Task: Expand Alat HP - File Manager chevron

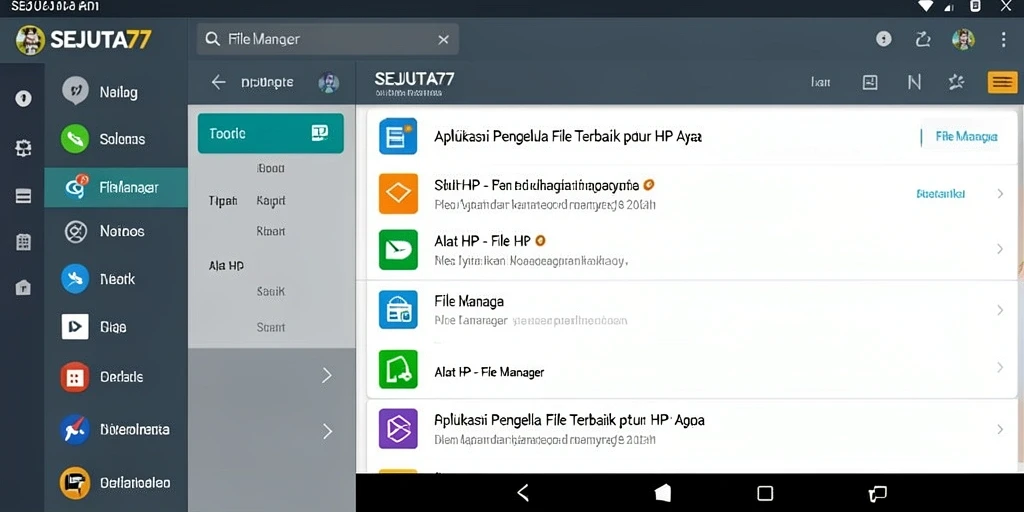Action: [x=999, y=367]
